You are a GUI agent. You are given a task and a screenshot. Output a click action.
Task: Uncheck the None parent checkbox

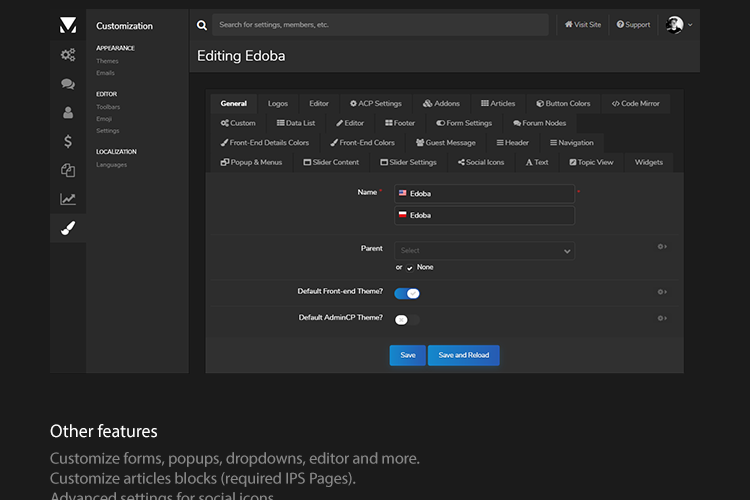(410, 268)
